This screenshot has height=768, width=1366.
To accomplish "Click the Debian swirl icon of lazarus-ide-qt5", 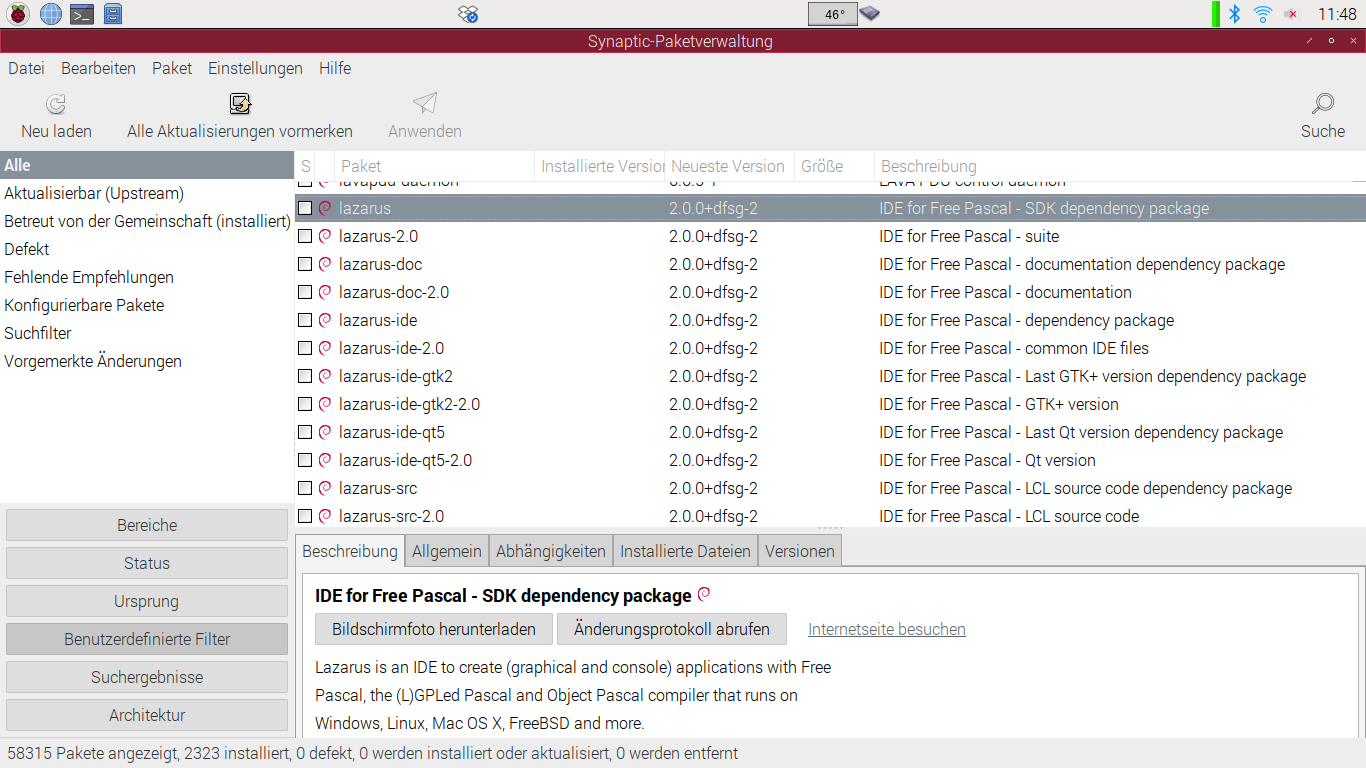I will (x=325, y=432).
